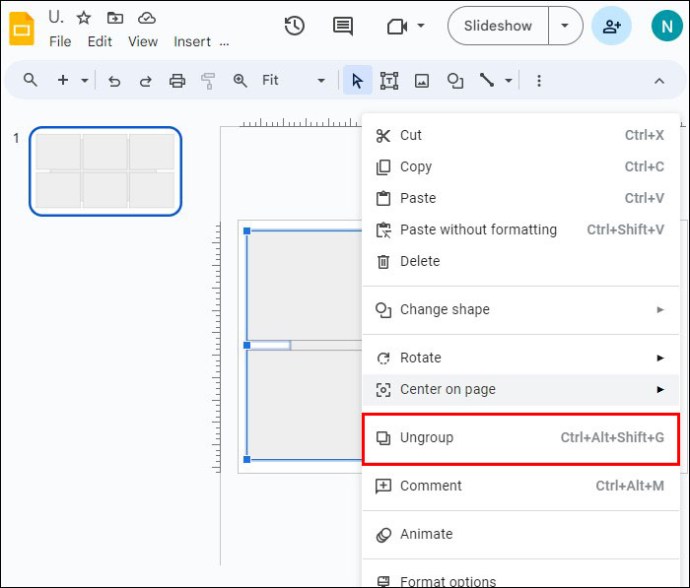Click the top-left selection handle

pos(247,231)
